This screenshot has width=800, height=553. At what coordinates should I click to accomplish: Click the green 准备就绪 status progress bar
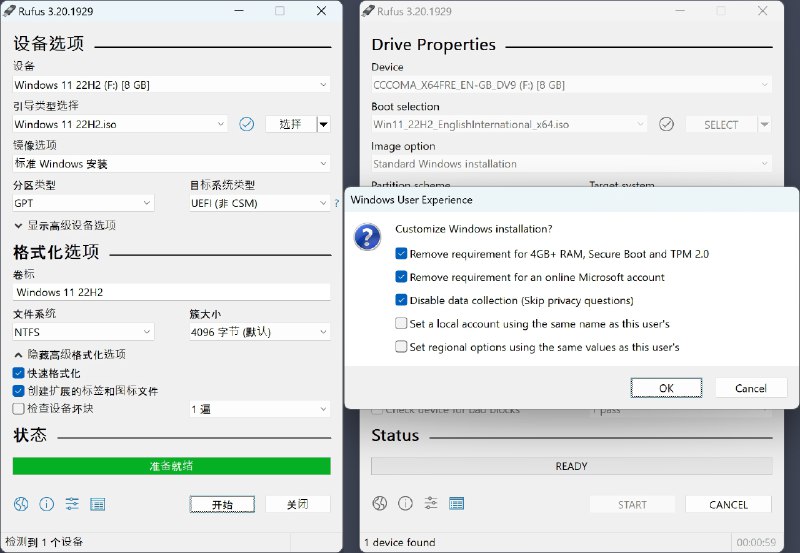[171, 466]
